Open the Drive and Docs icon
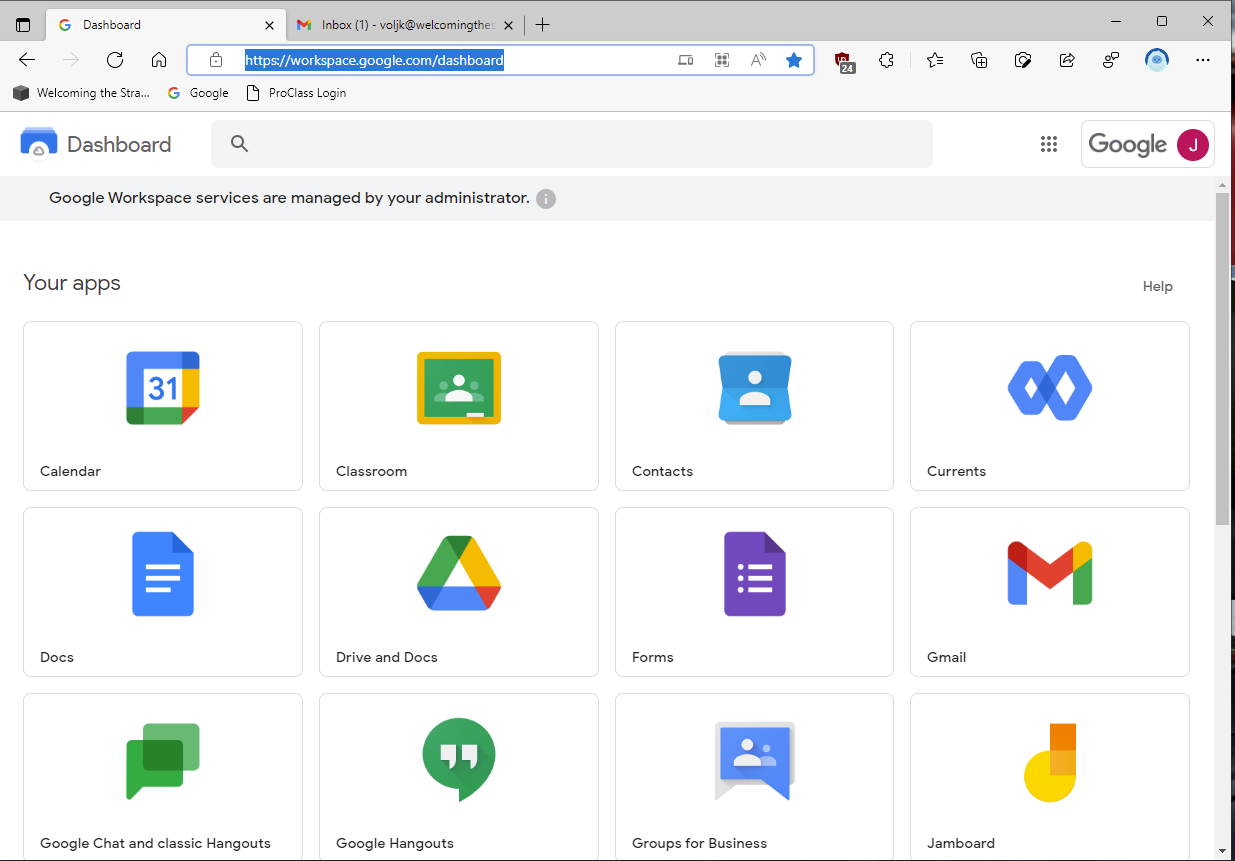1235x861 pixels. point(459,573)
